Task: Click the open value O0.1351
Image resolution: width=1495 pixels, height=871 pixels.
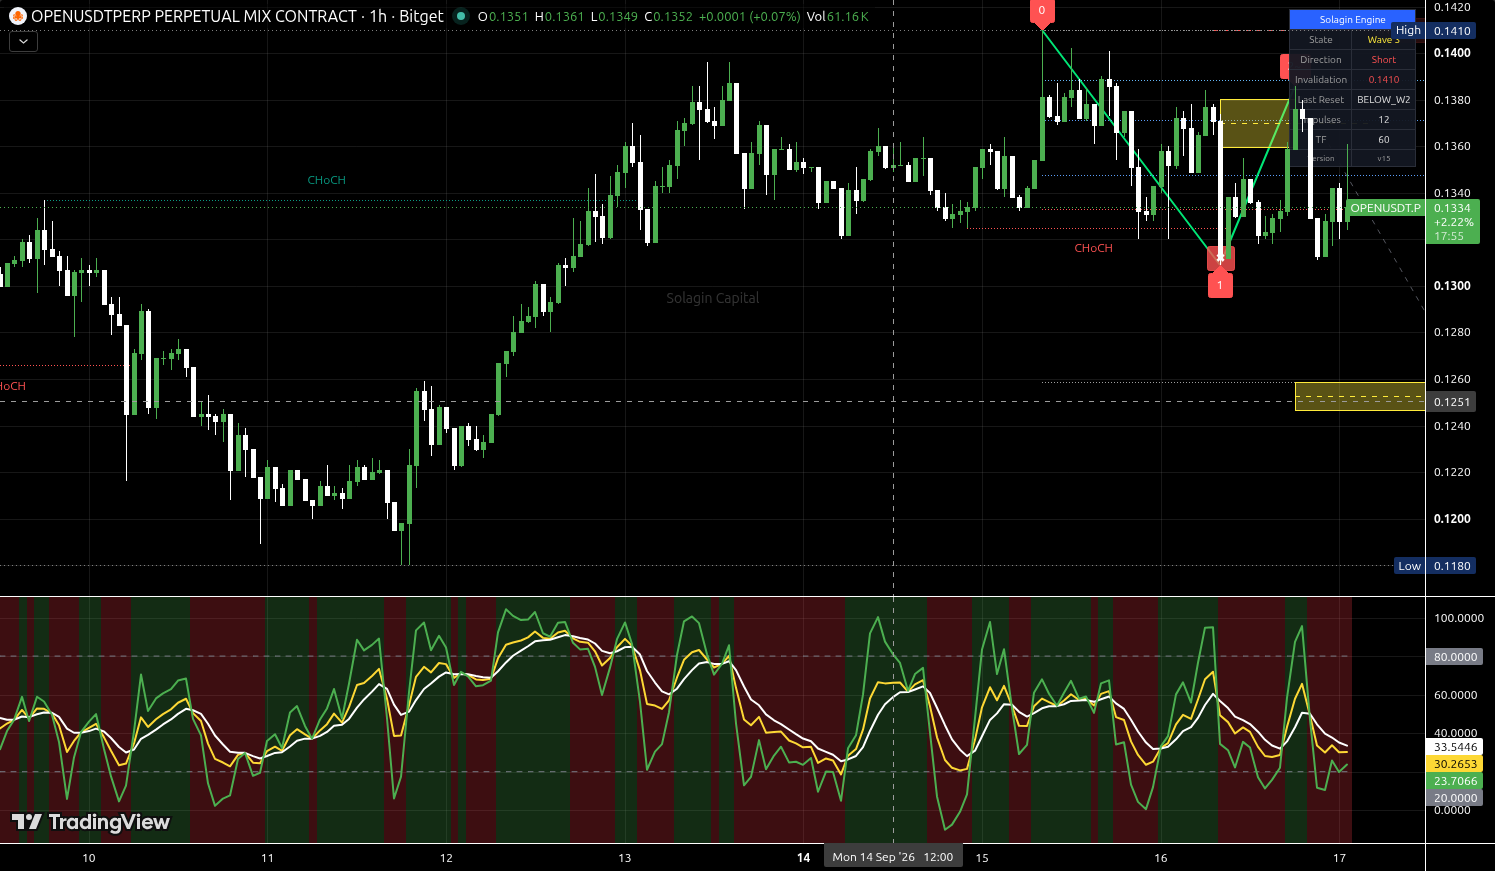Action: (504, 16)
